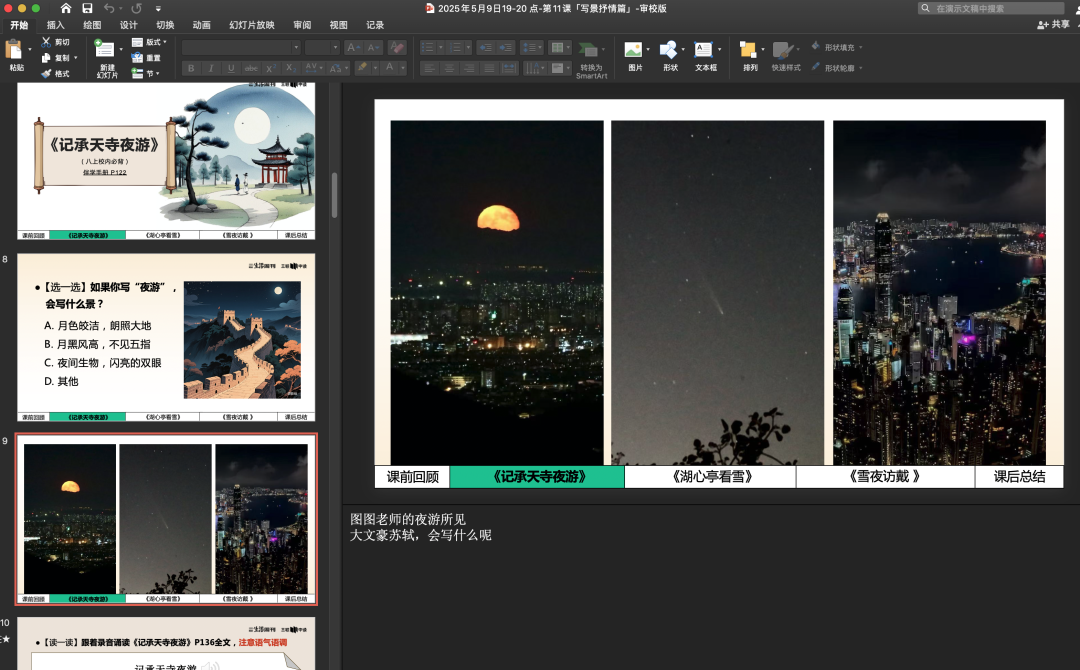Image resolution: width=1080 pixels, height=670 pixels.
Task: Open the 设计 (Design) tab
Action: pyautogui.click(x=128, y=25)
